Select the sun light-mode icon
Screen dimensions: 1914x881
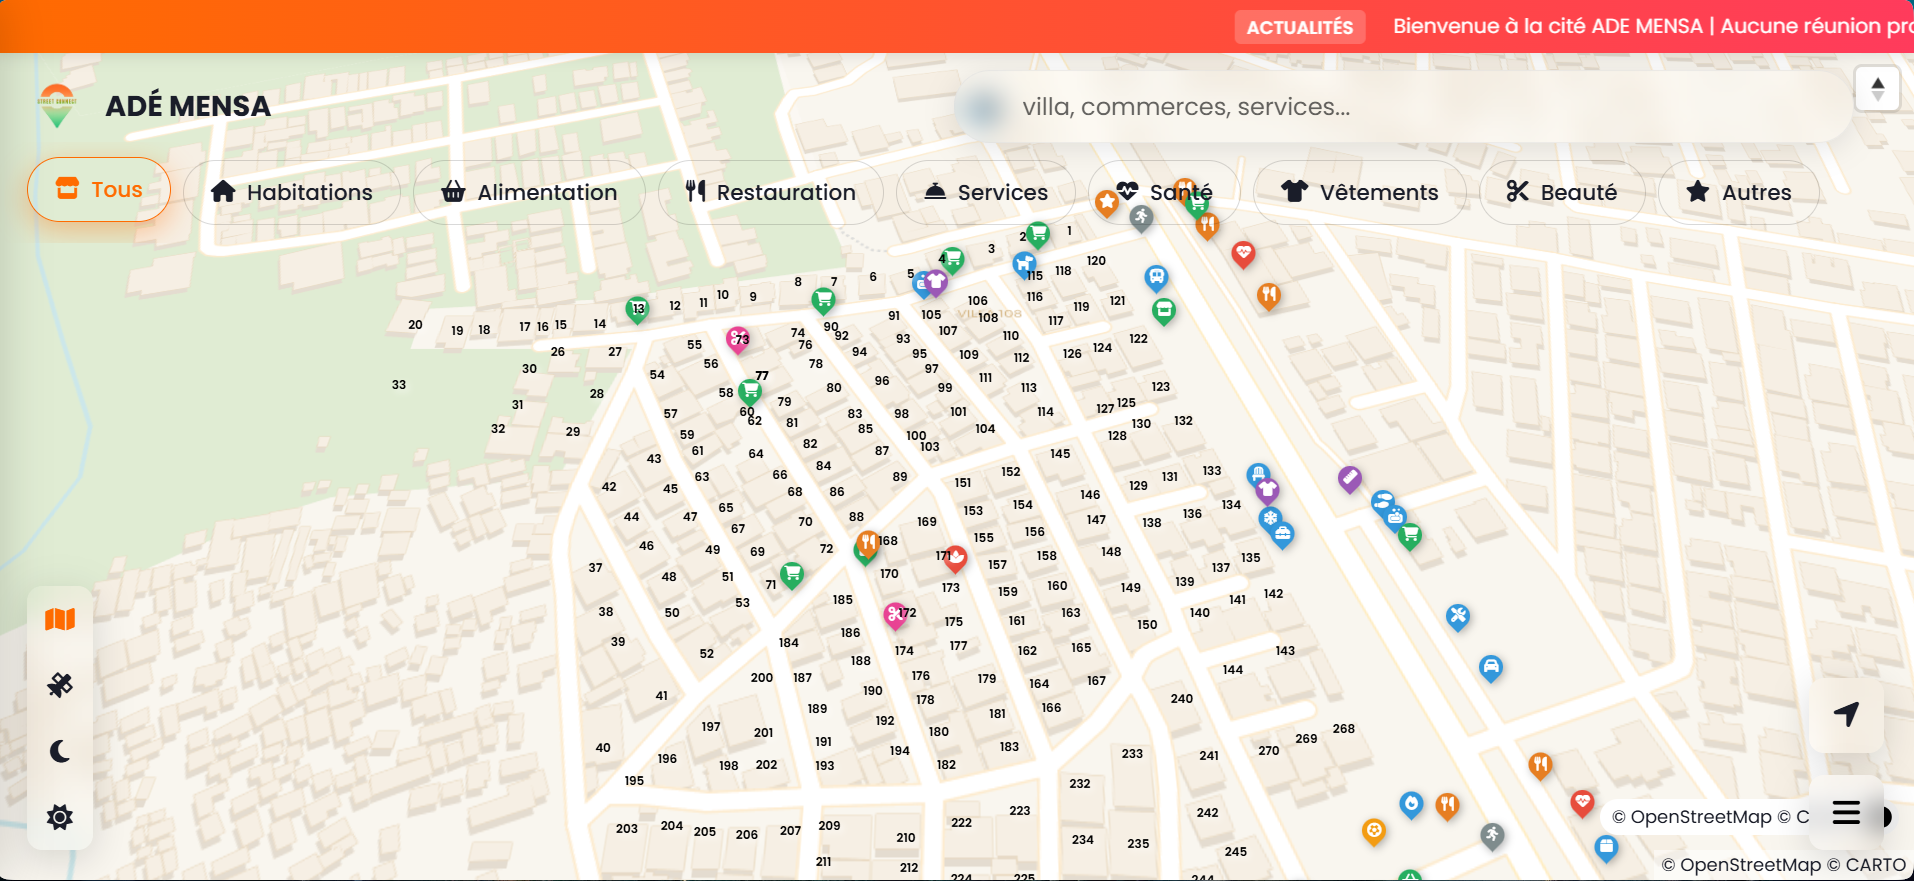[x=60, y=817]
